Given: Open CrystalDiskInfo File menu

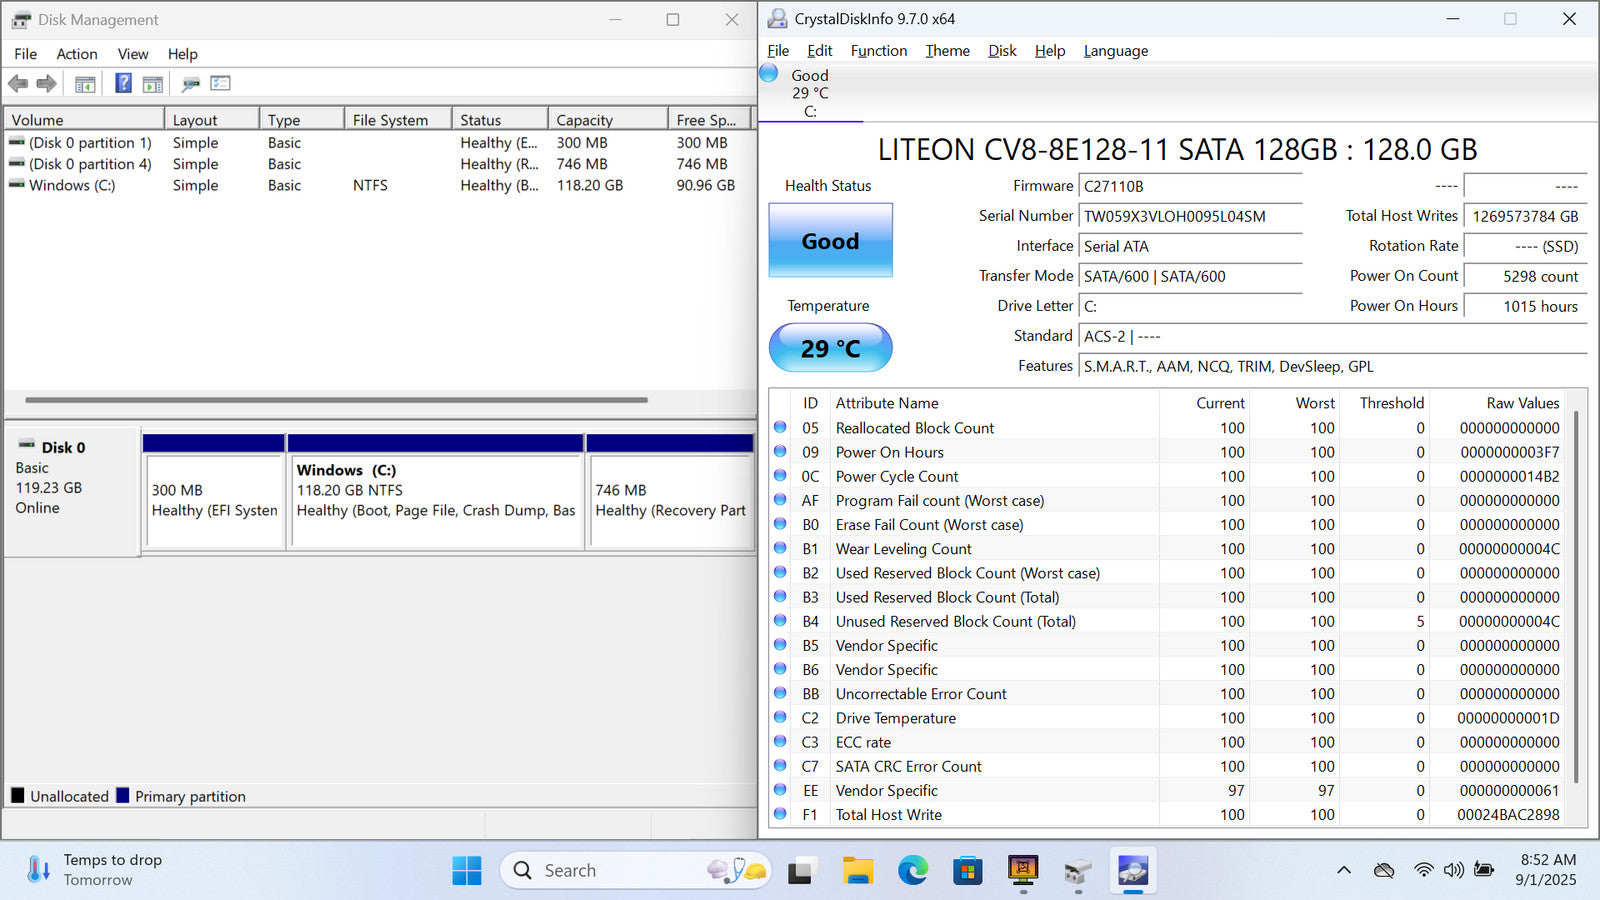Looking at the screenshot, I should 778,51.
